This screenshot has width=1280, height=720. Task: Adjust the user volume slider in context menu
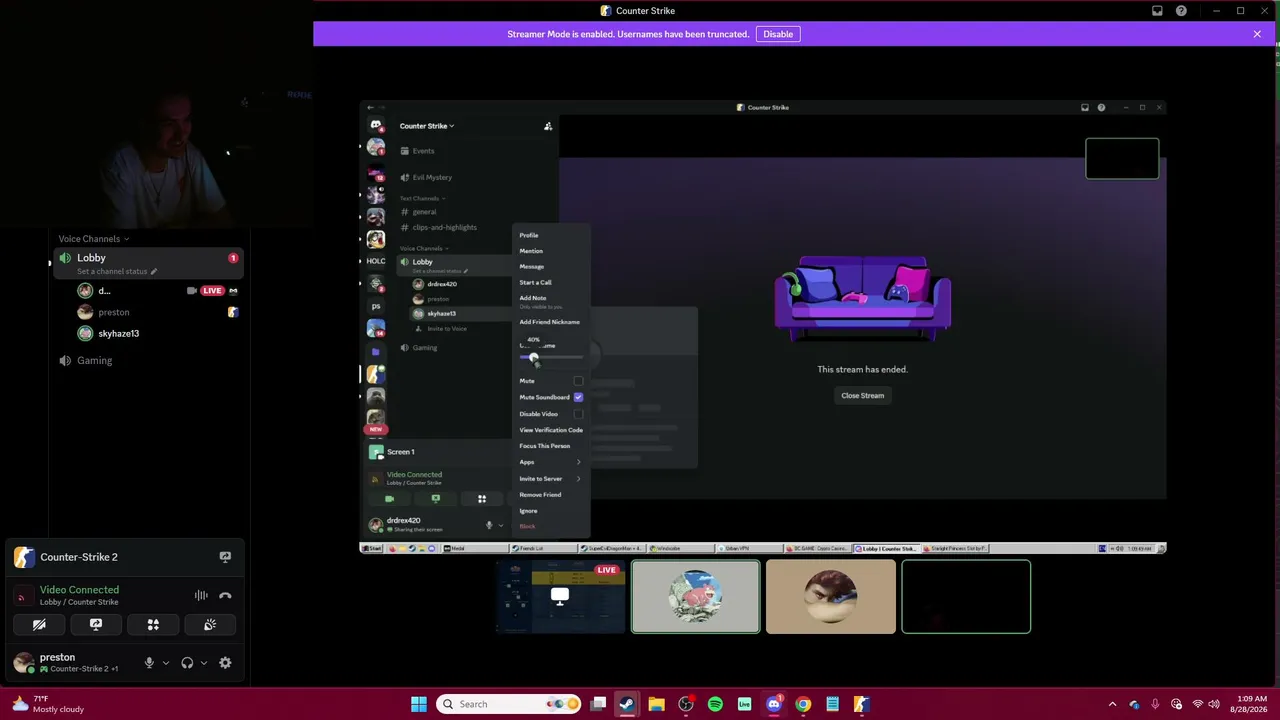click(x=550, y=358)
